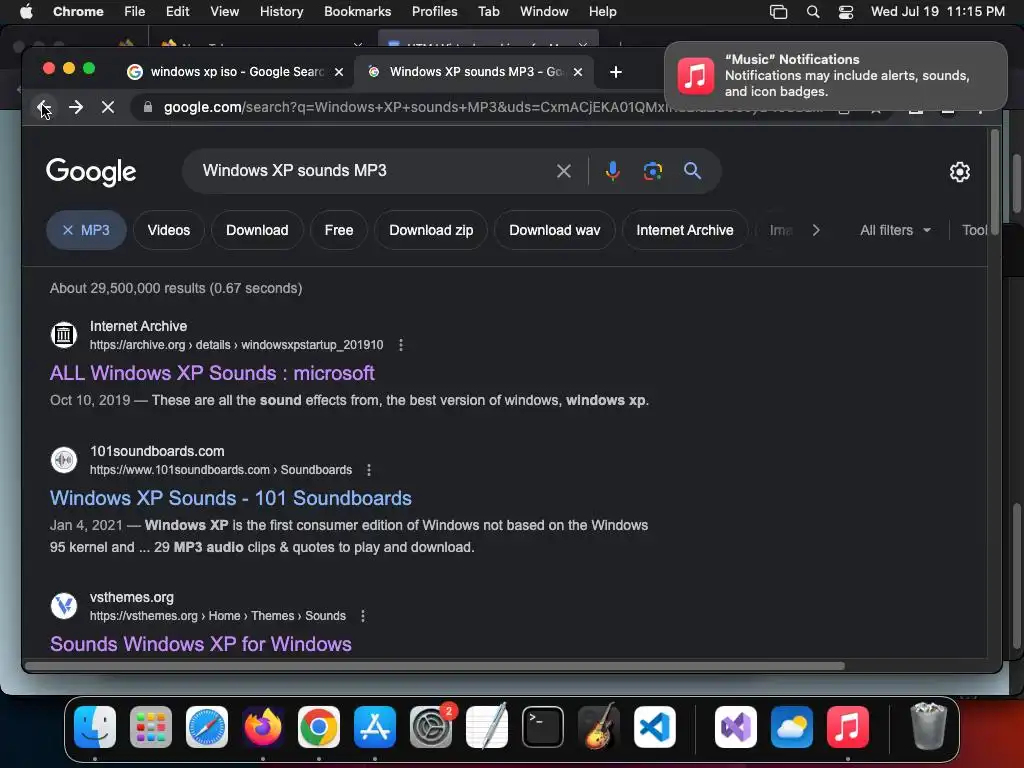The width and height of the screenshot is (1024, 768).
Task: Click the archive.org result URL text
Action: click(236, 345)
